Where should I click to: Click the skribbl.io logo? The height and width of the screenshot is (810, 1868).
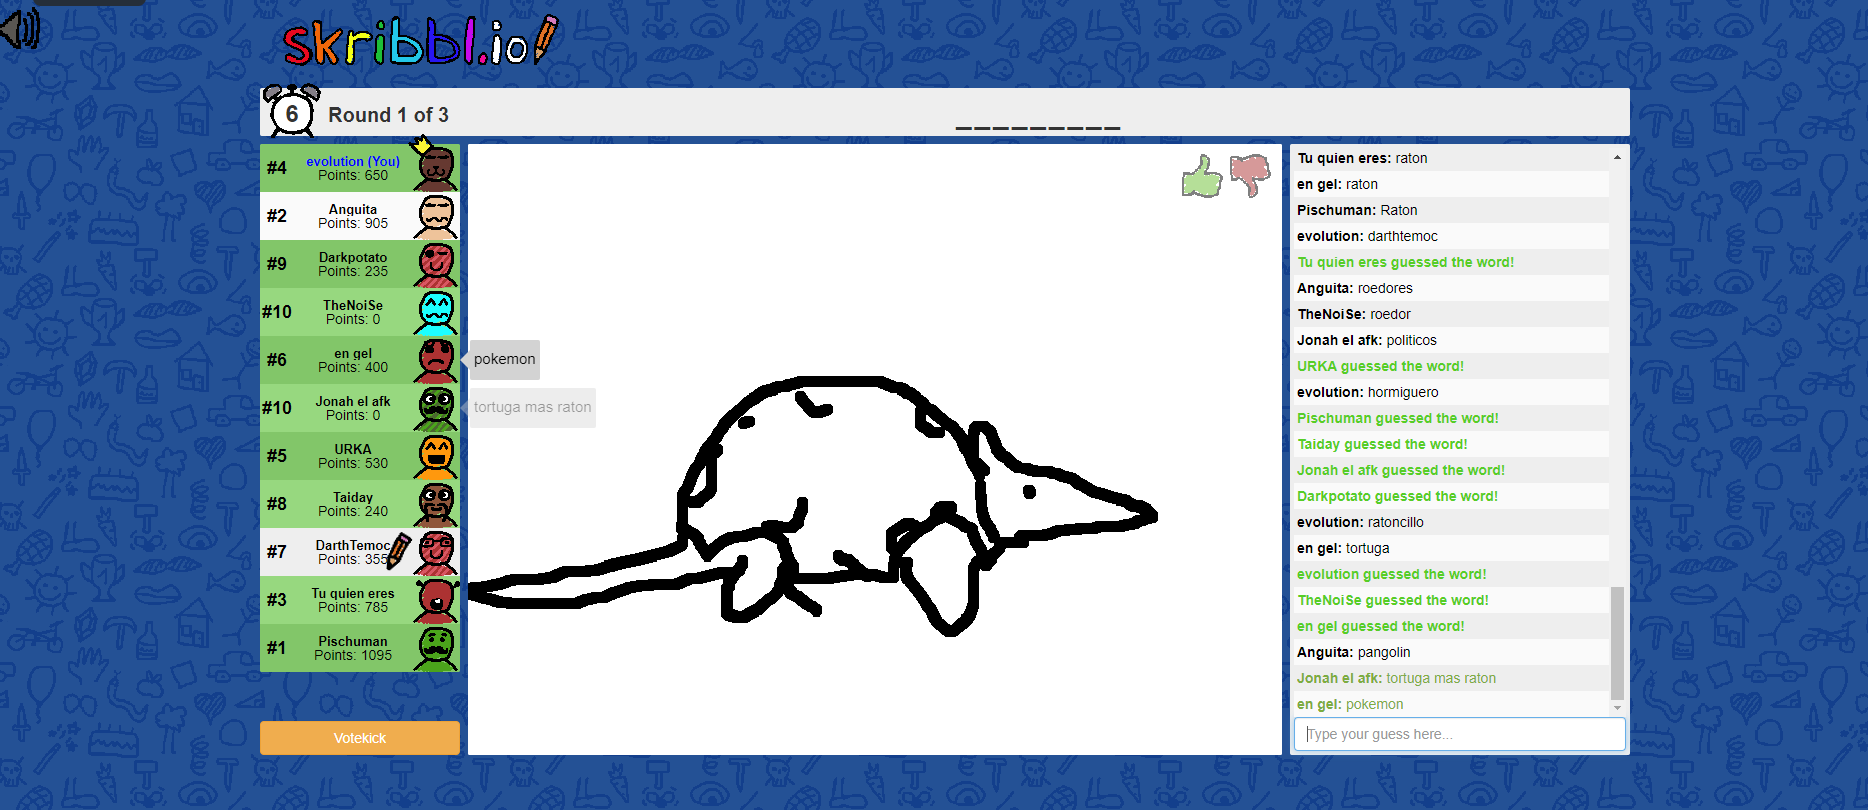pos(418,42)
